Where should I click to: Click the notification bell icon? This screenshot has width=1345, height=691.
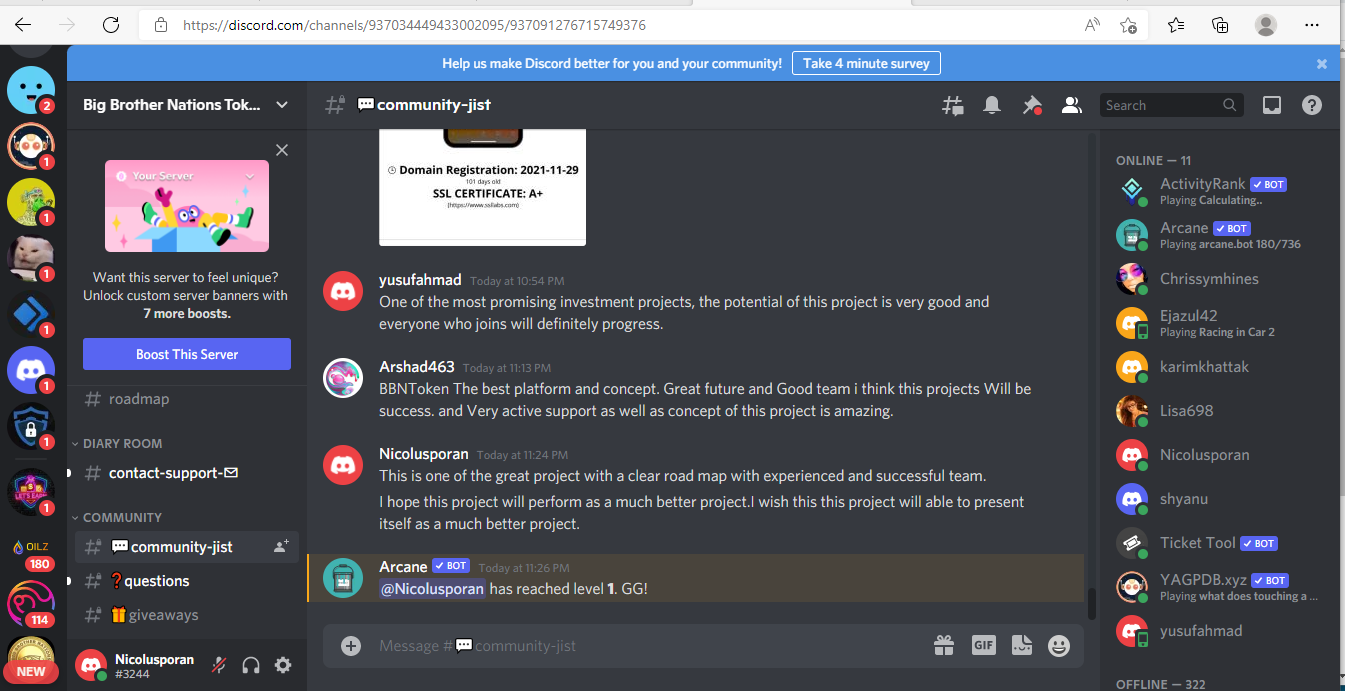(992, 105)
